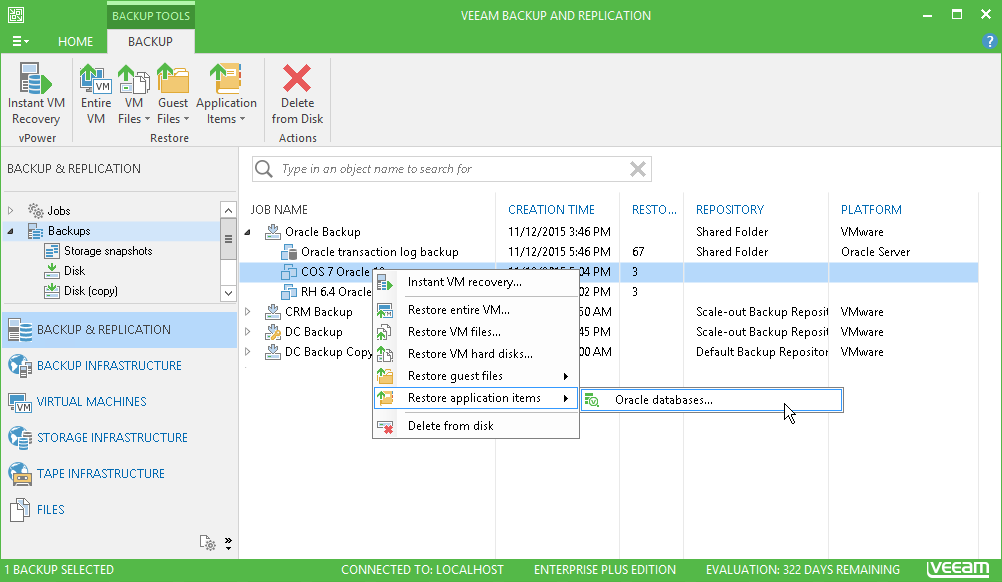Select Jobs in the navigation tree
The width and height of the screenshot is (1002, 582).
[59, 210]
